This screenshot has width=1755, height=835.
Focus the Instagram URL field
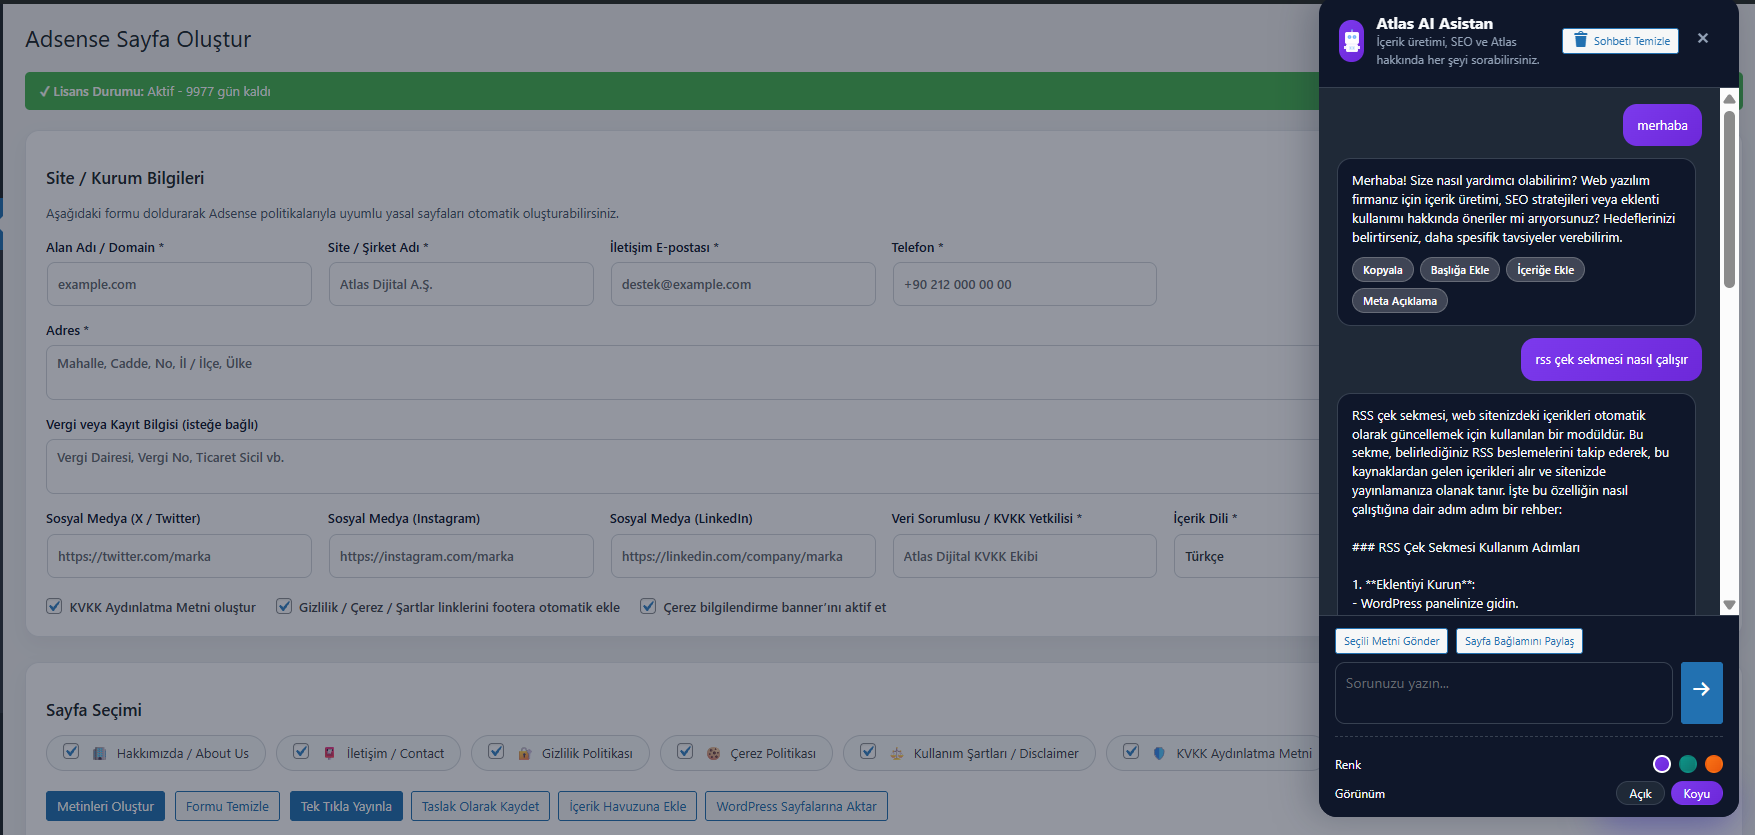click(461, 556)
